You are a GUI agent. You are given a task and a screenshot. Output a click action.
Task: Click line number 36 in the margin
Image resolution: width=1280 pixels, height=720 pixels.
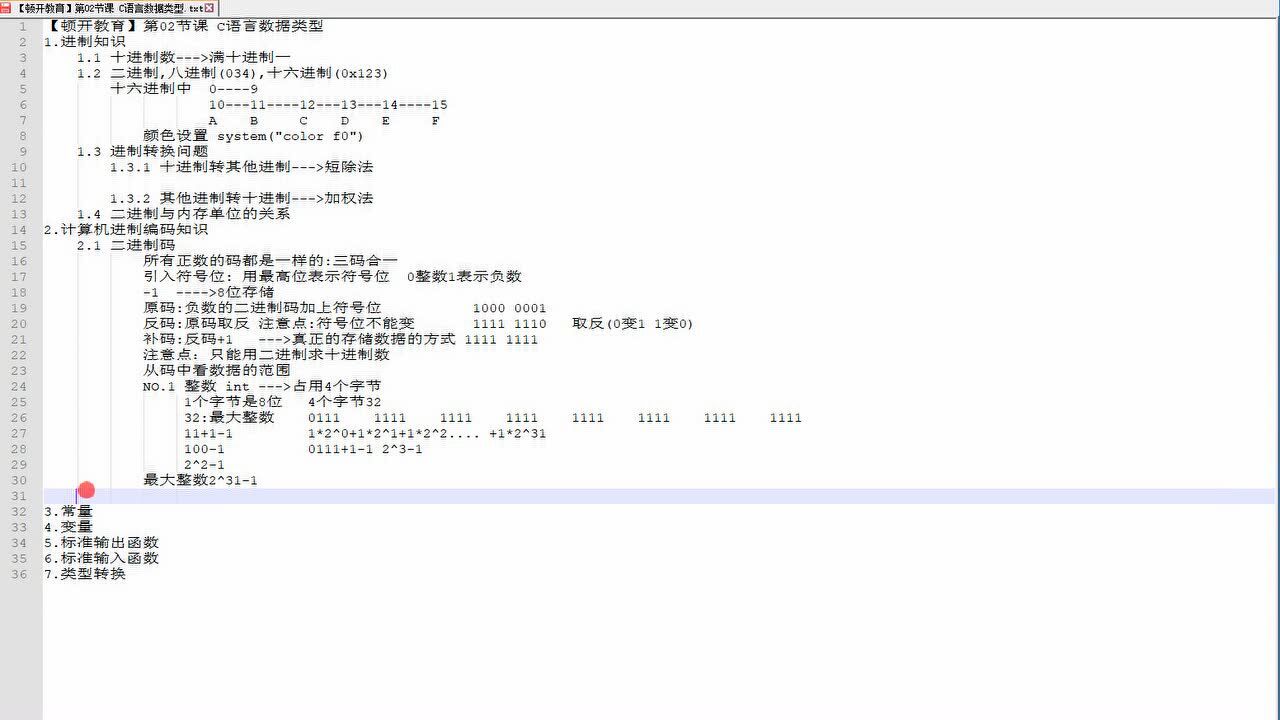click(x=21, y=574)
